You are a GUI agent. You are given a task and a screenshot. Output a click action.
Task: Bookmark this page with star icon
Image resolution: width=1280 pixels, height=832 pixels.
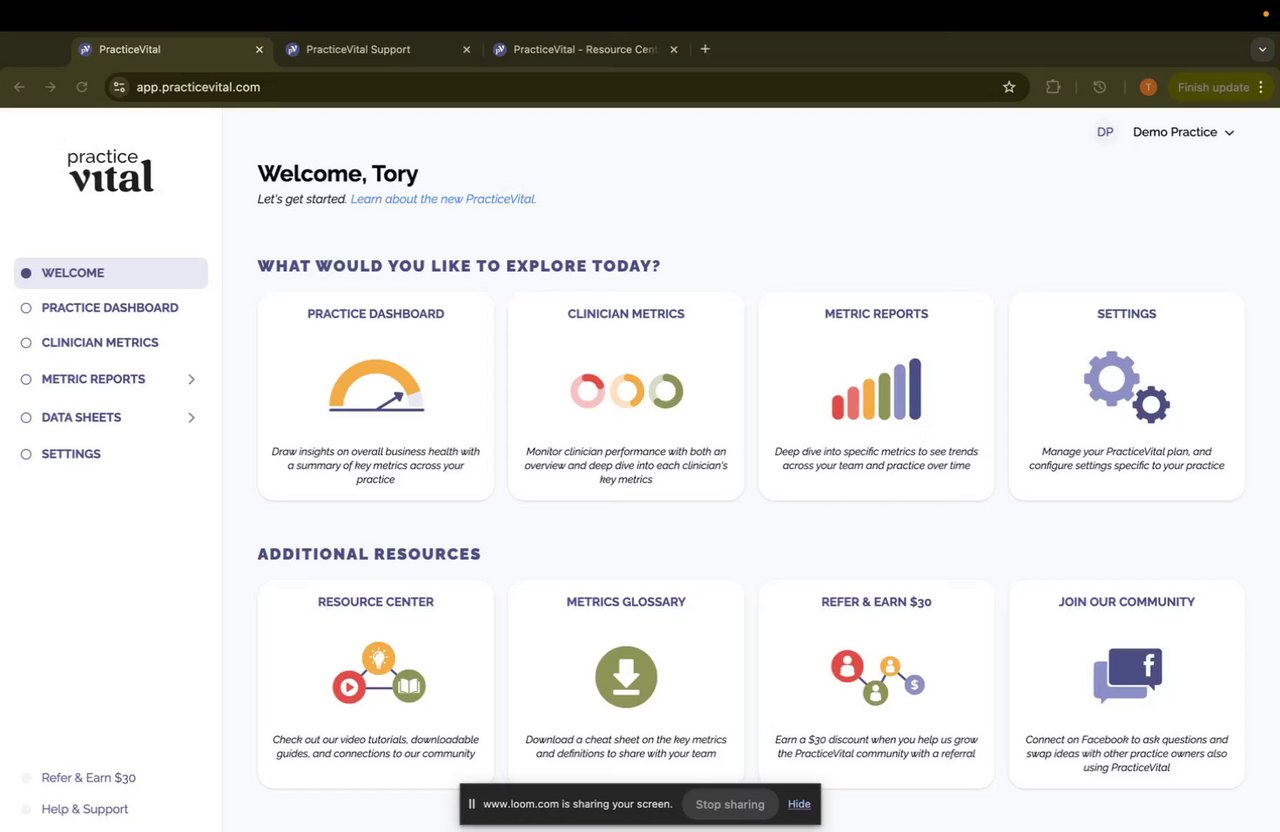(1009, 87)
